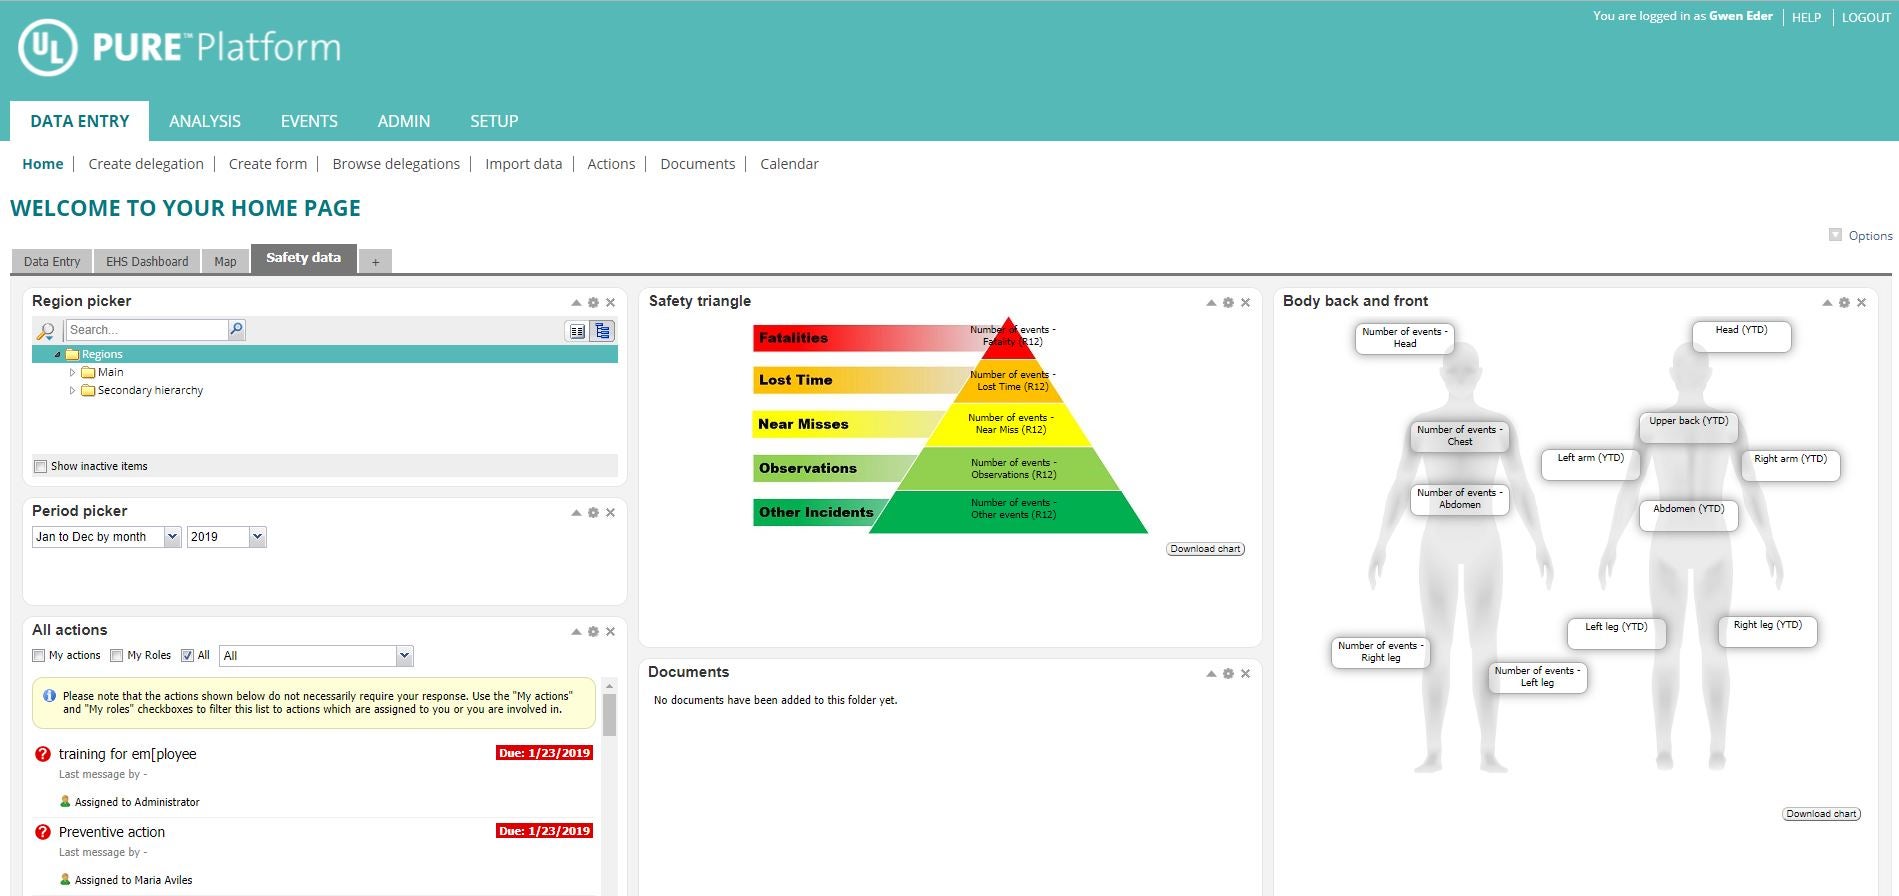The image size is (1899, 896).
Task: Open Region picker widget settings gear
Action: pyautogui.click(x=593, y=303)
